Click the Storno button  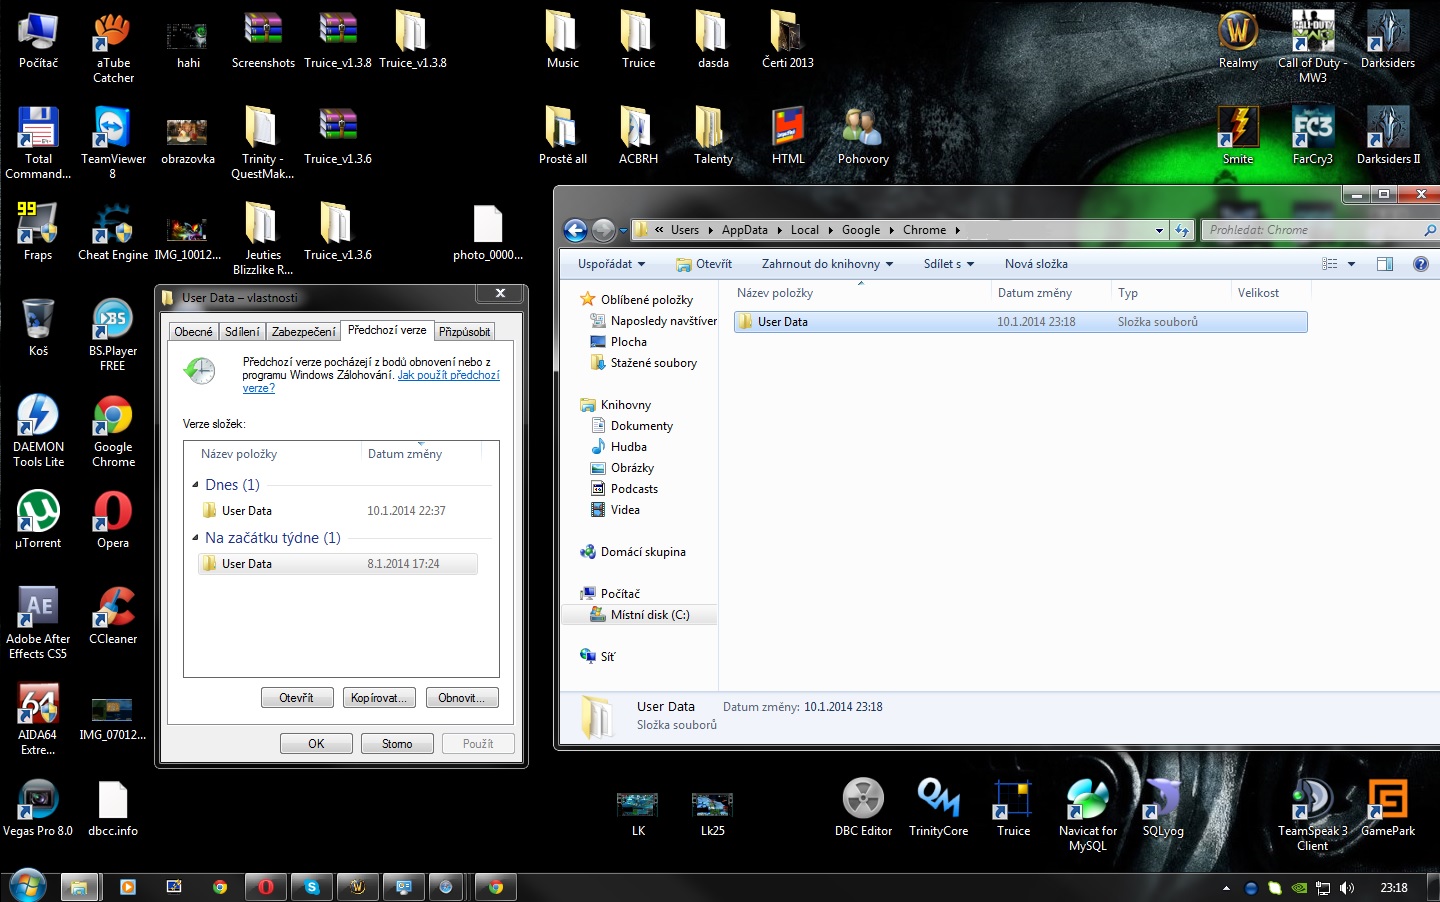(397, 744)
